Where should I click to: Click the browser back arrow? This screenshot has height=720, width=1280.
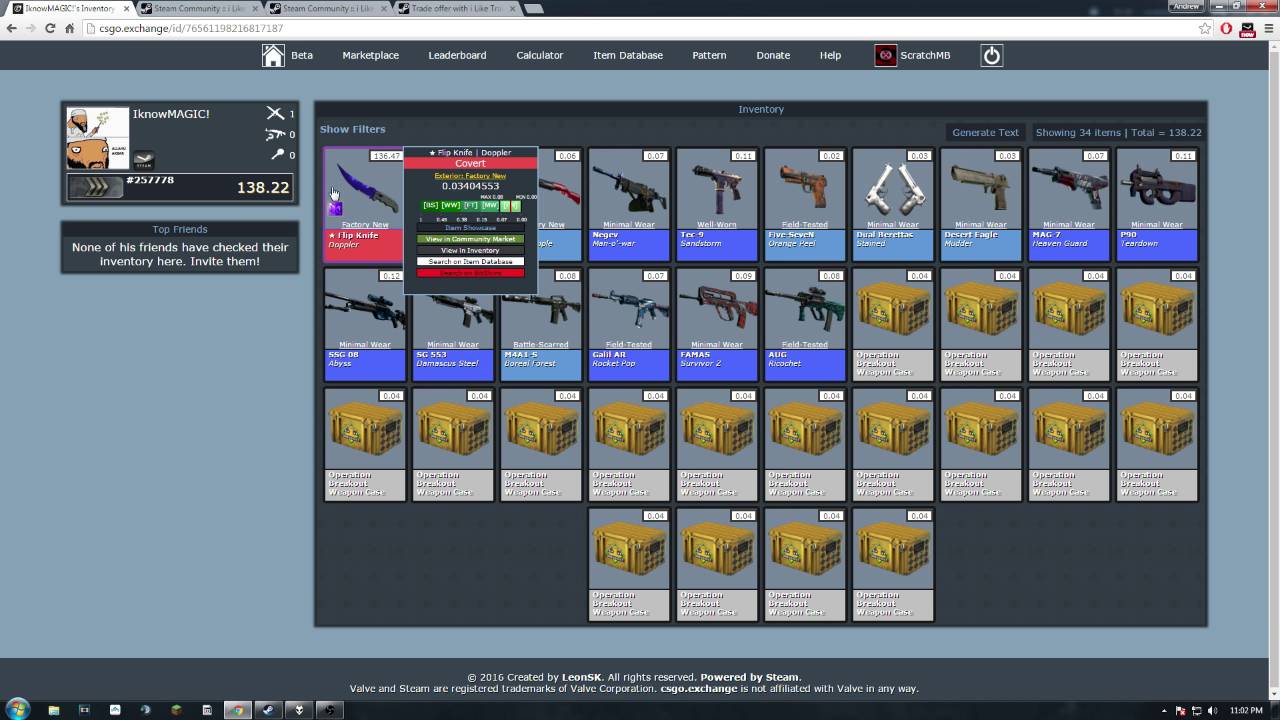tap(12, 28)
